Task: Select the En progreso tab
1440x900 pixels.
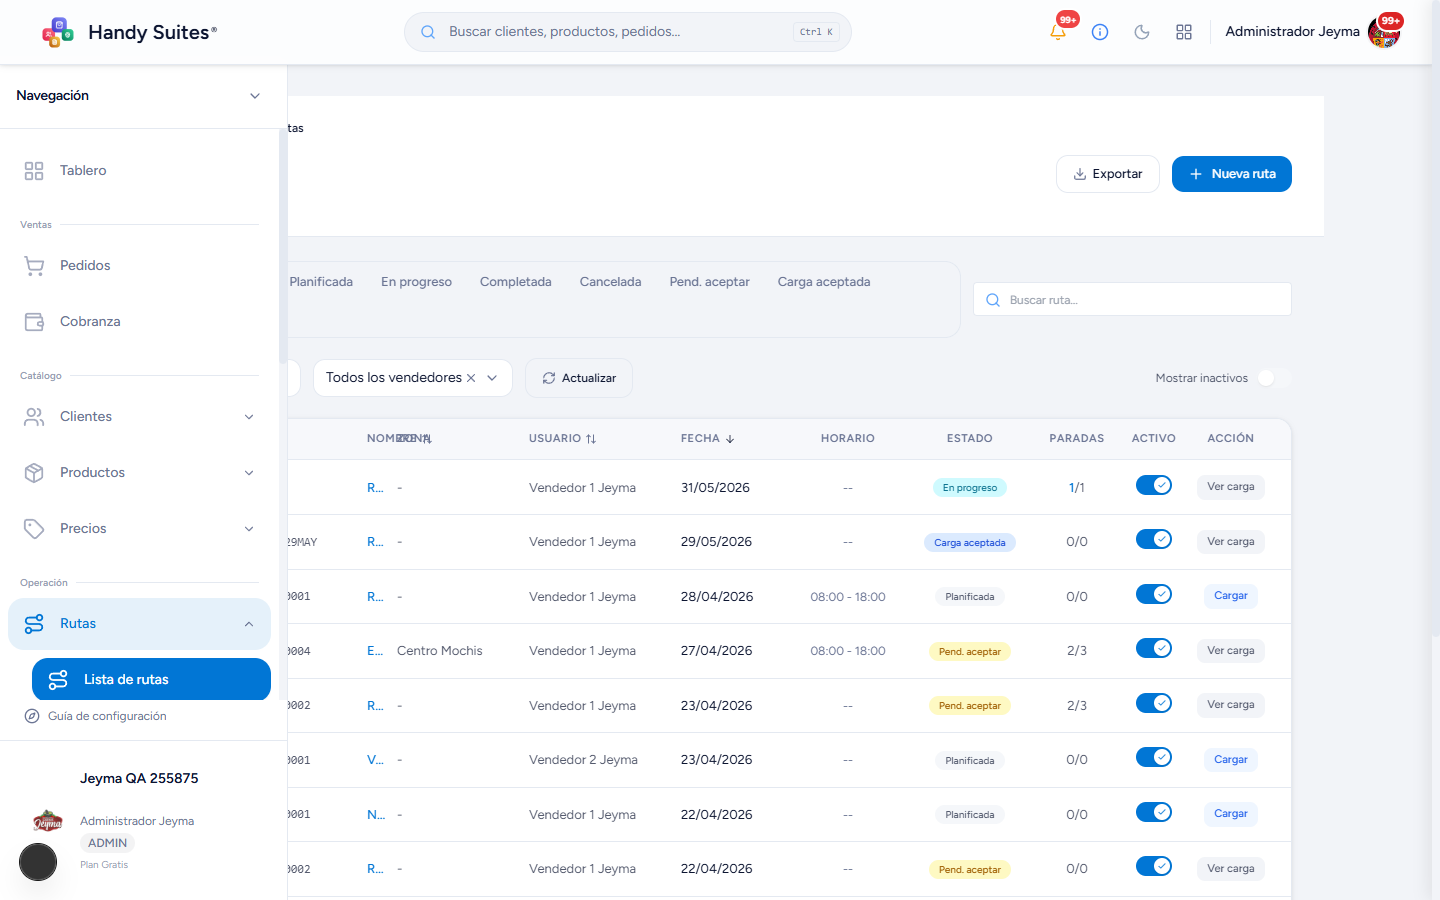Action: [416, 282]
